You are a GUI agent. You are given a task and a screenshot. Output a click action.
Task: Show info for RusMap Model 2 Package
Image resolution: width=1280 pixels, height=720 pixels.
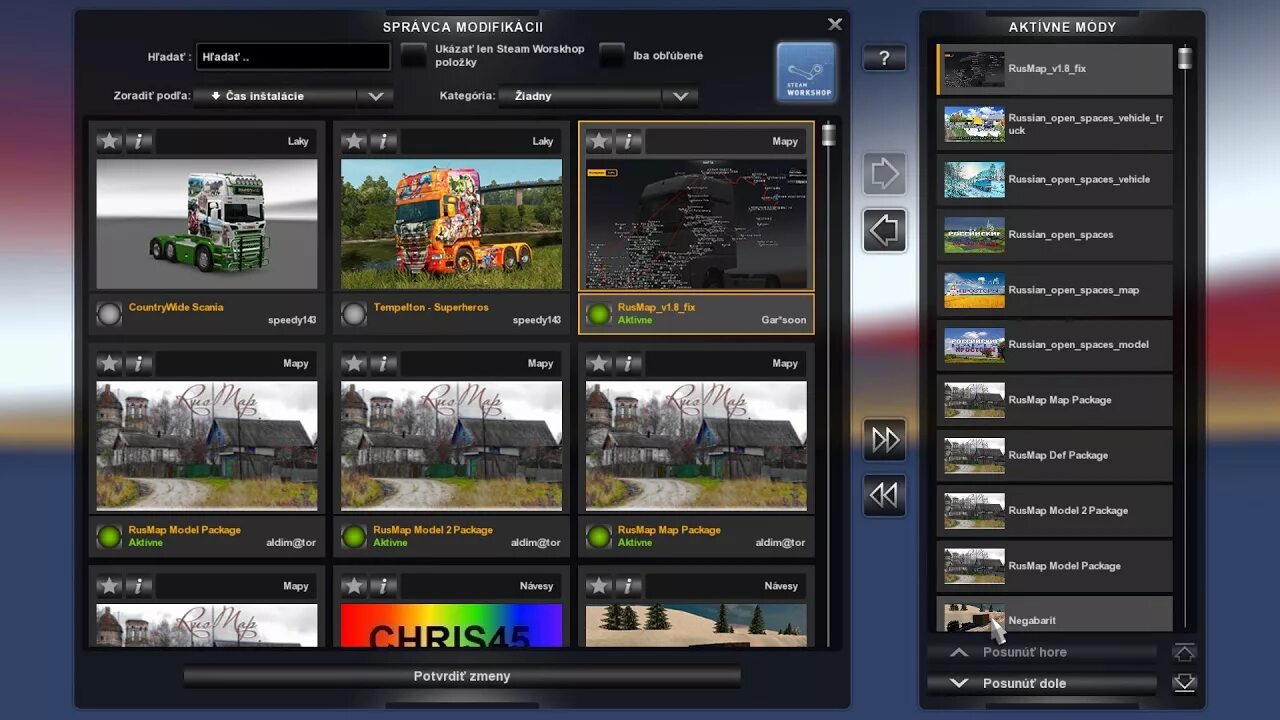tap(383, 363)
